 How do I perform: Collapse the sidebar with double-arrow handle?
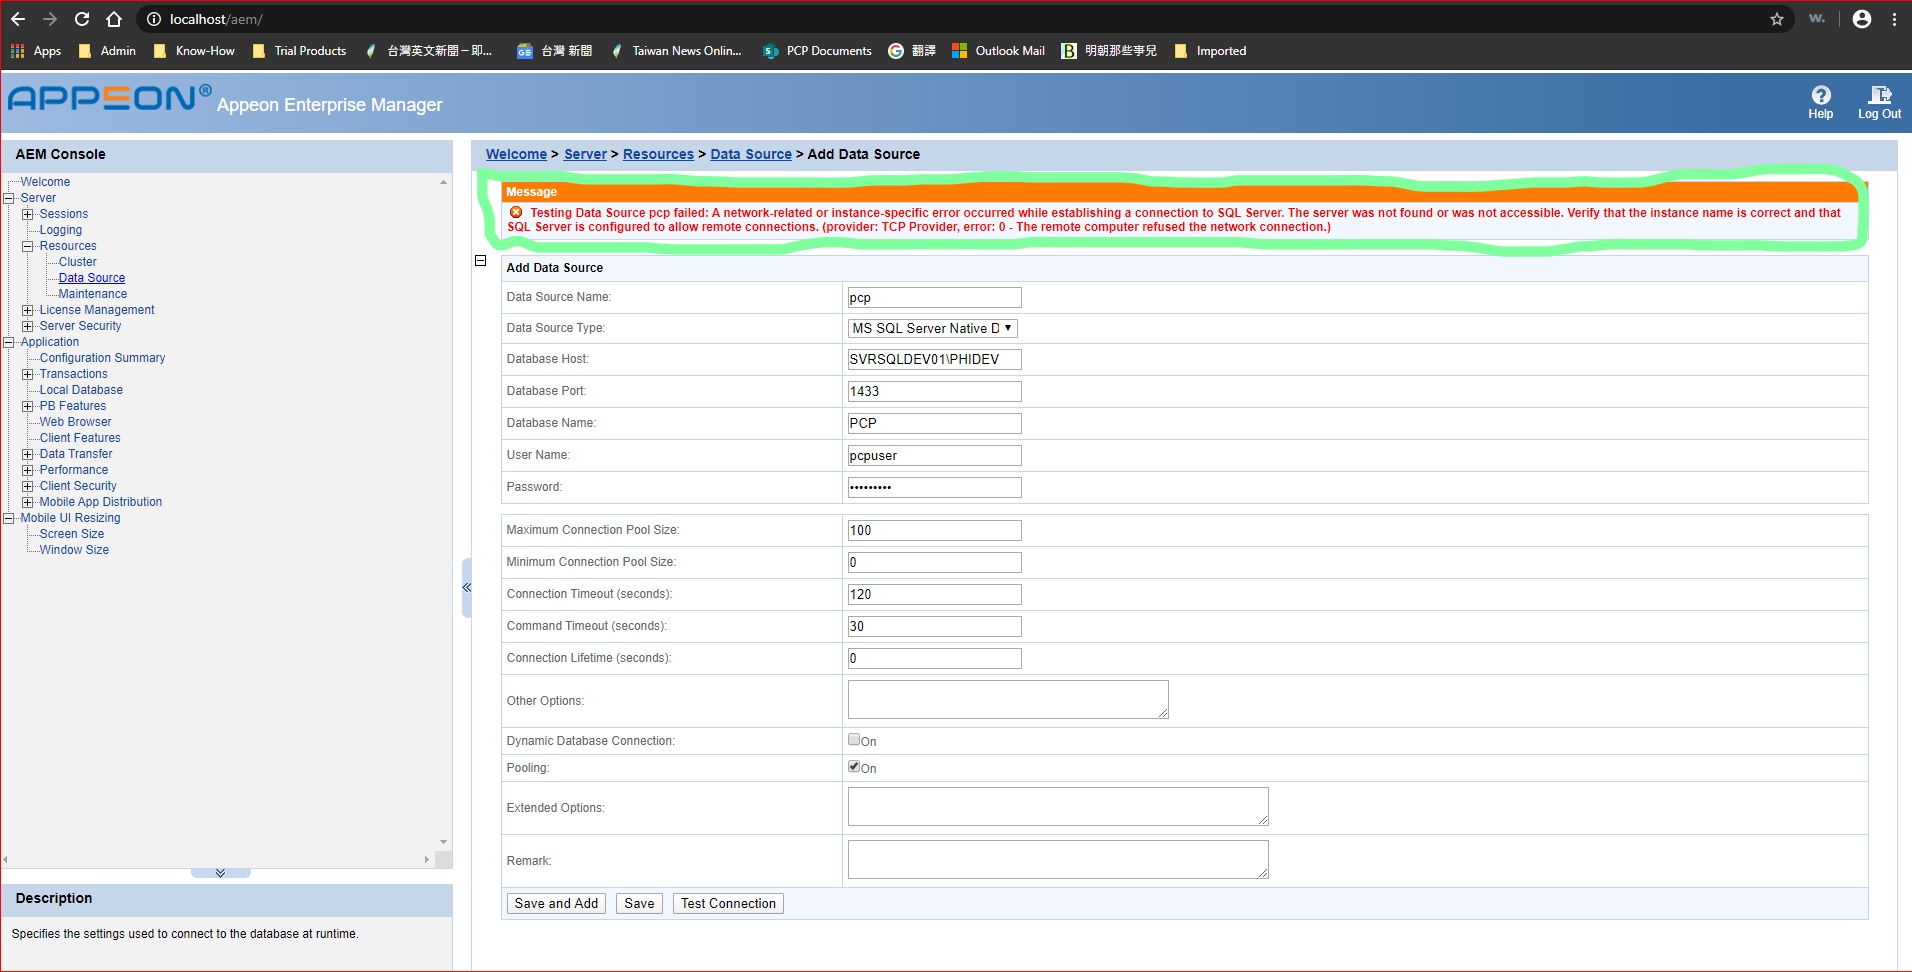click(466, 588)
